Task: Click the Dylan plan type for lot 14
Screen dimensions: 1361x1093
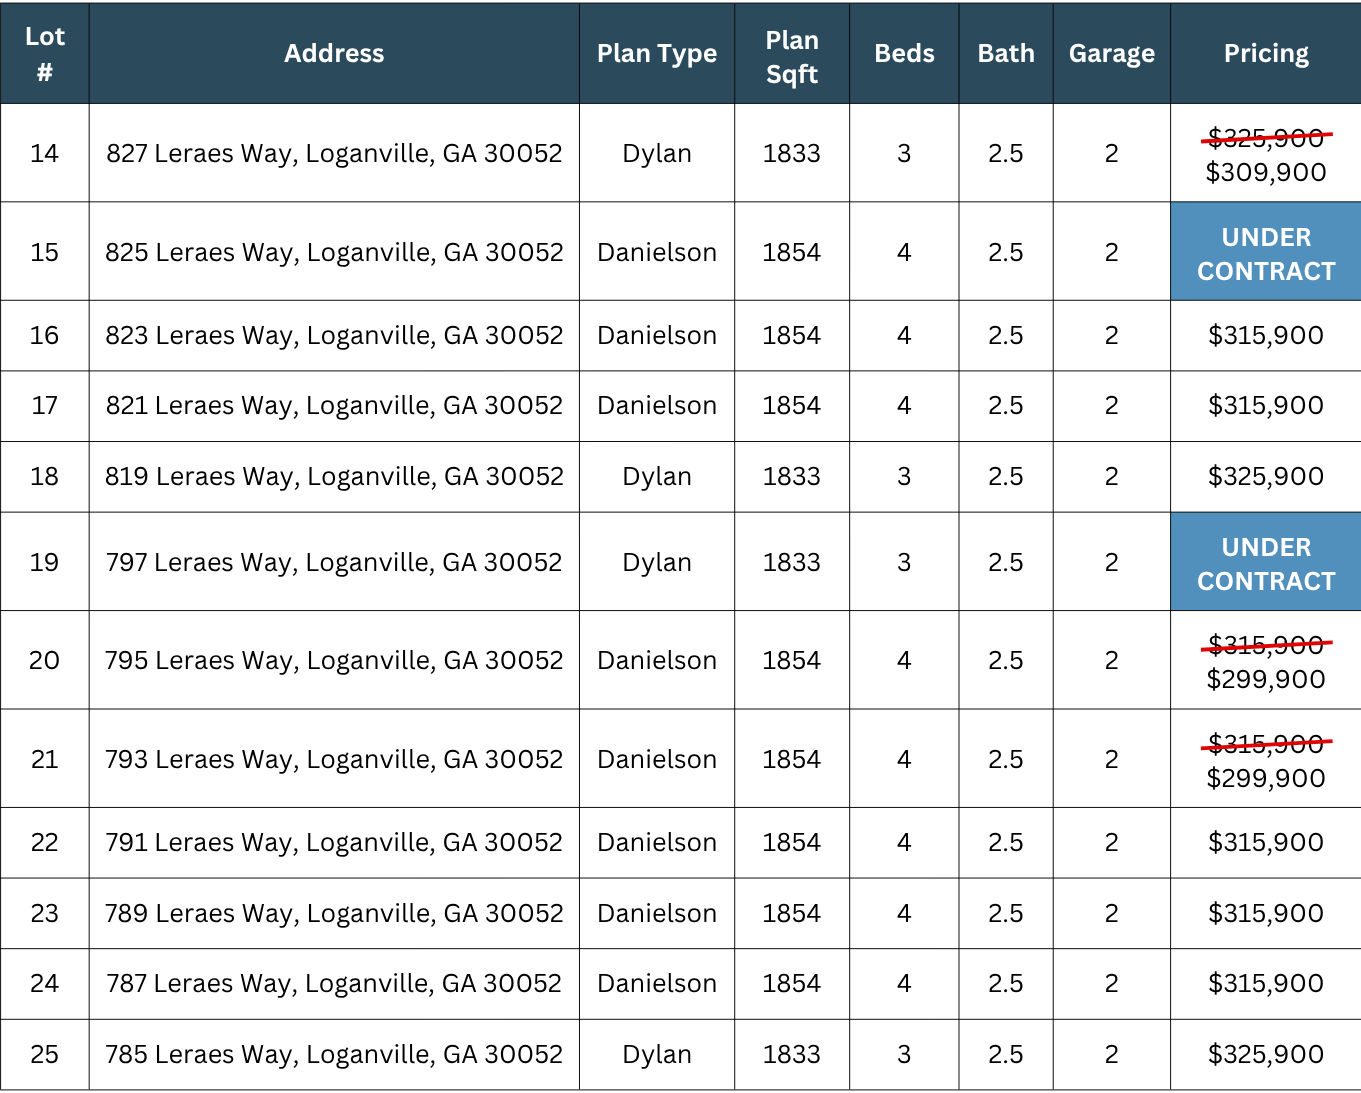Action: click(x=657, y=153)
